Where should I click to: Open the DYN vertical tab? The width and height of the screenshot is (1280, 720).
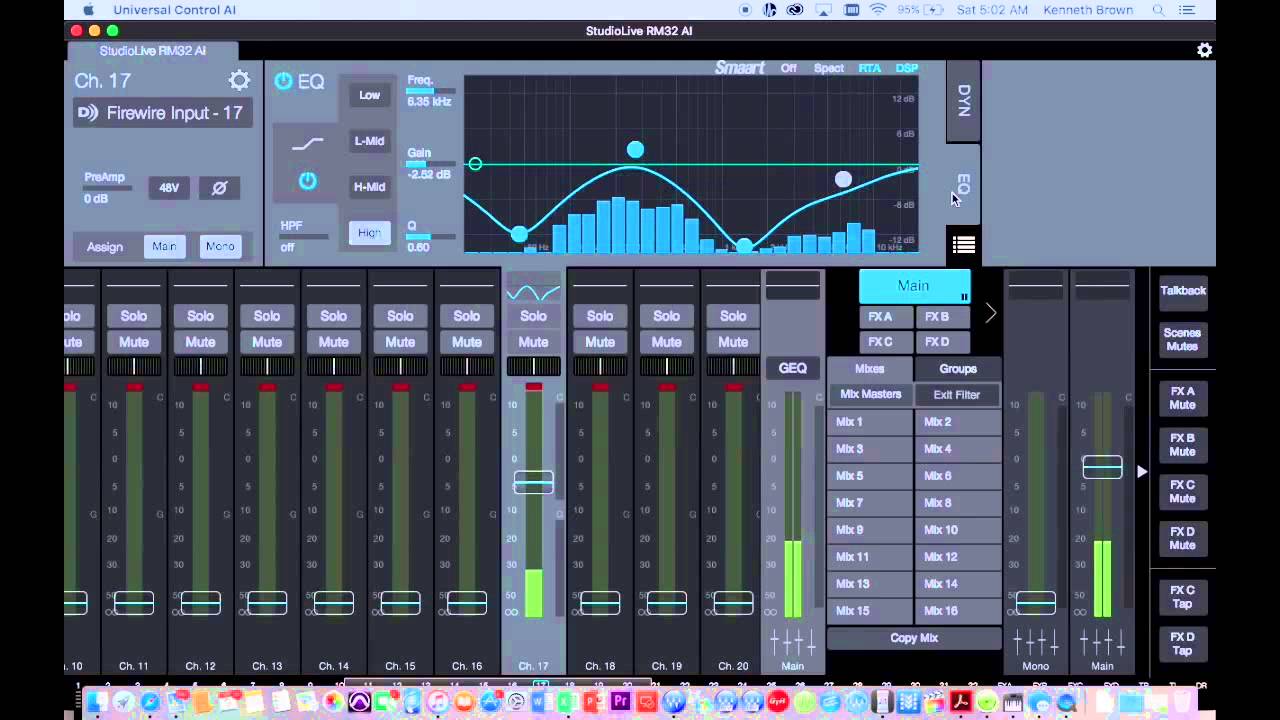click(963, 102)
